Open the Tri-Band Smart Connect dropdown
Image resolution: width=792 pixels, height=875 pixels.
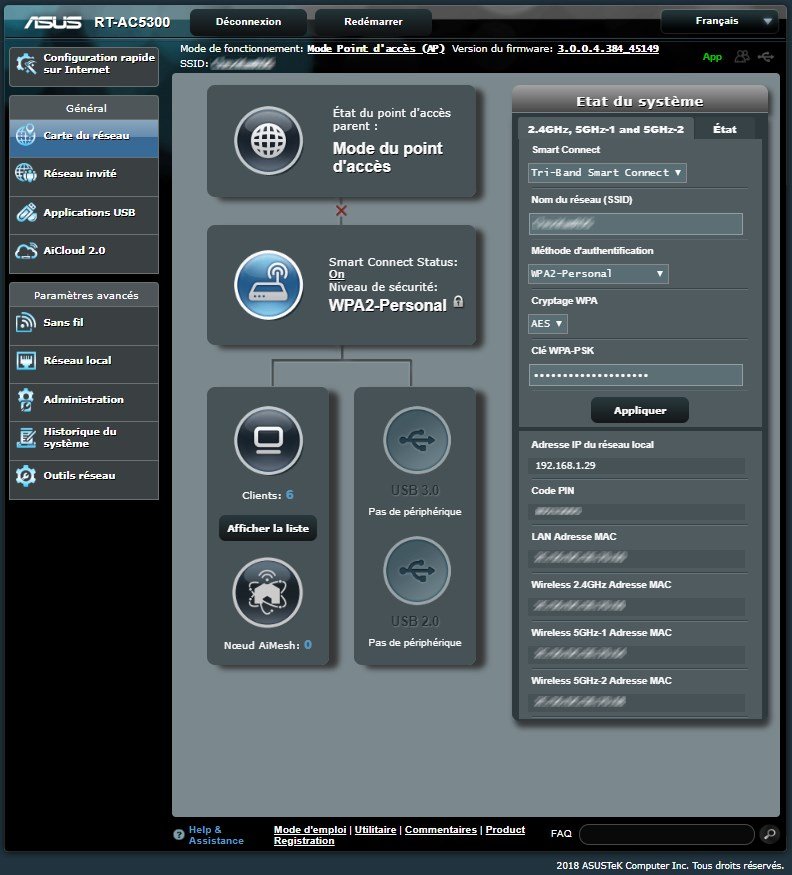pos(607,172)
